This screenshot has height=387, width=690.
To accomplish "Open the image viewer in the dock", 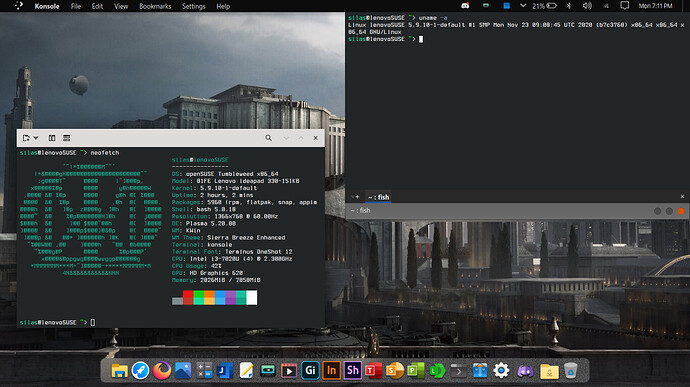I will (x=183, y=371).
